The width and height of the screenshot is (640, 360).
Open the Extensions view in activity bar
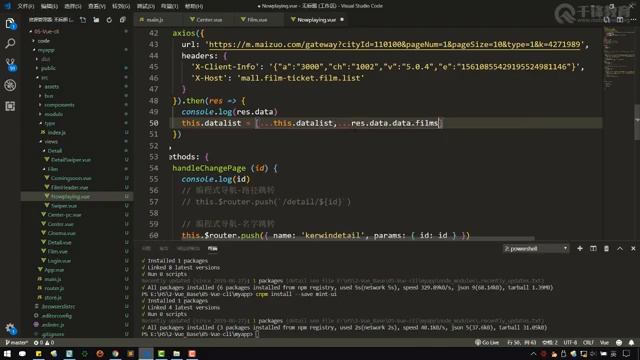click(x=10, y=106)
